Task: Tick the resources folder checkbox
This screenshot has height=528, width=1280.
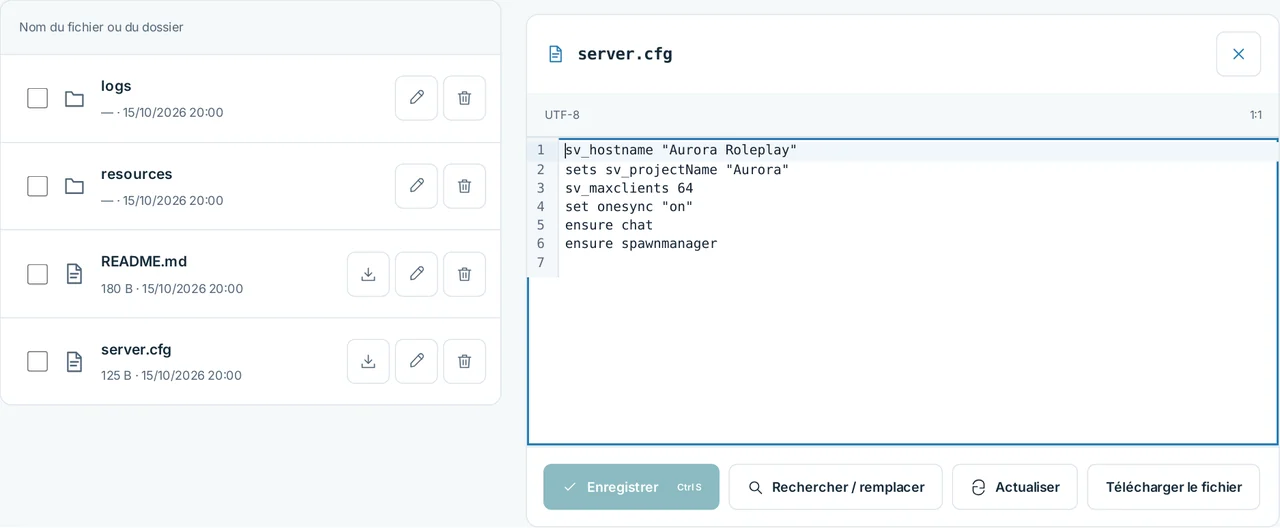Action: [37, 186]
